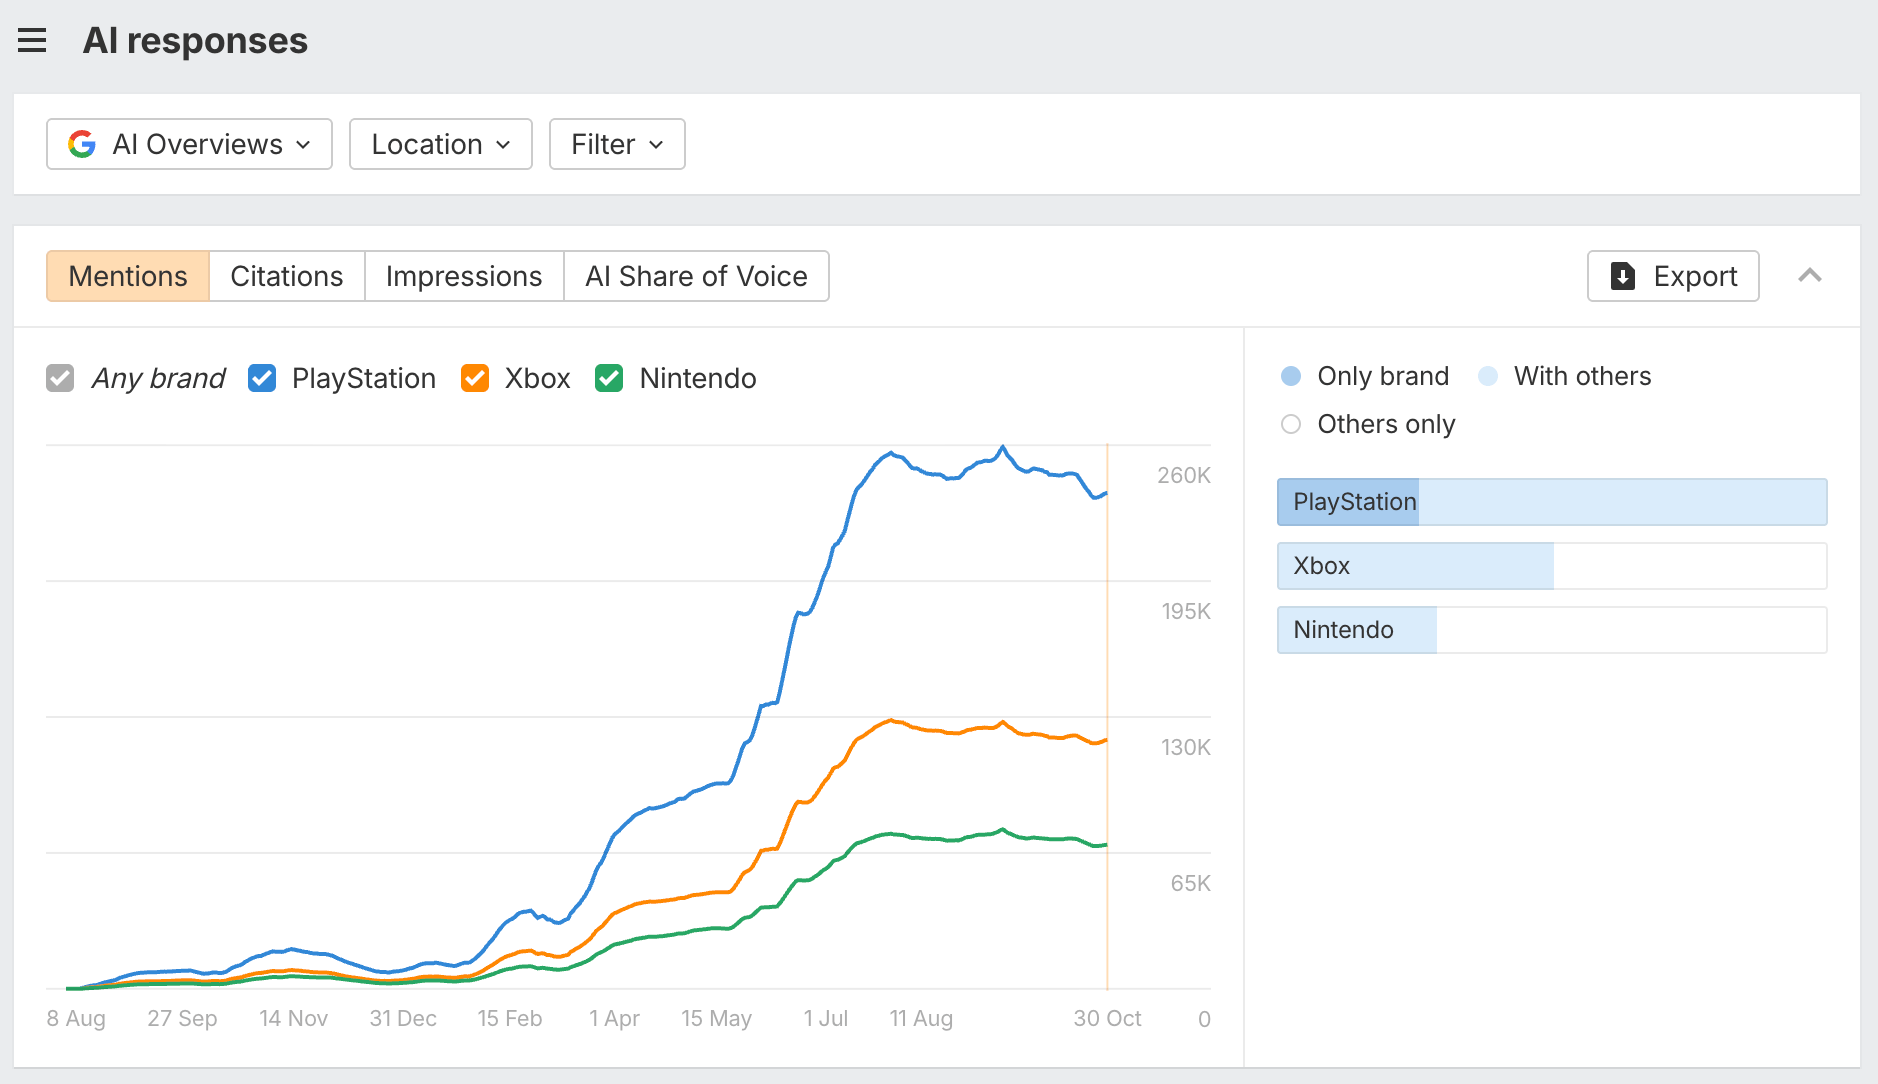Click the Only brand legend dot
Viewport: 1878px width, 1084px height.
click(x=1291, y=376)
